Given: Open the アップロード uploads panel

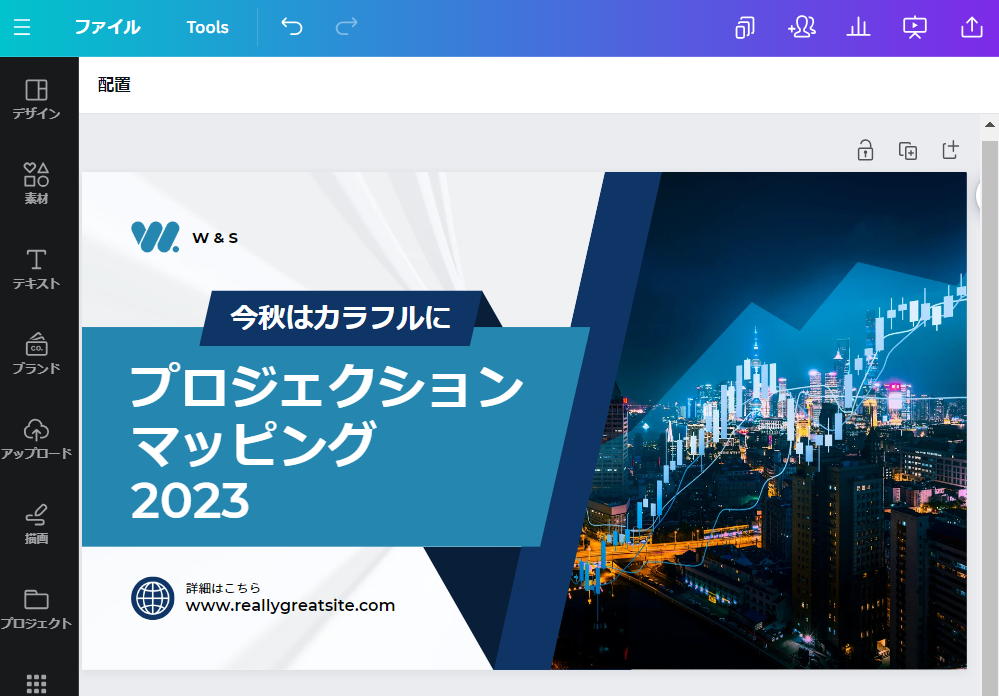Looking at the screenshot, I should click(x=36, y=439).
